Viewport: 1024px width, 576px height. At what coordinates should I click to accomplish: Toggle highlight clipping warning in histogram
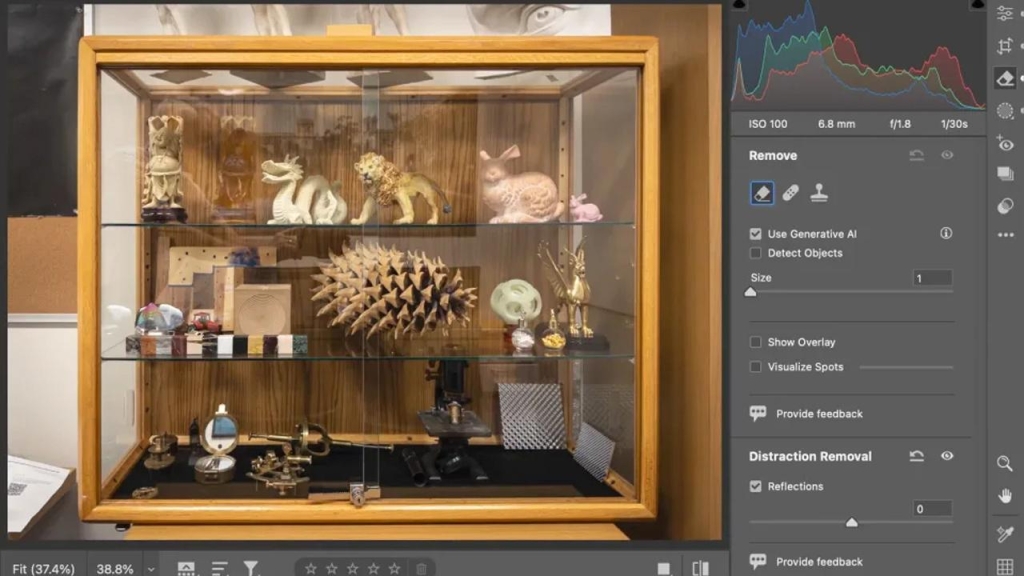click(x=978, y=5)
